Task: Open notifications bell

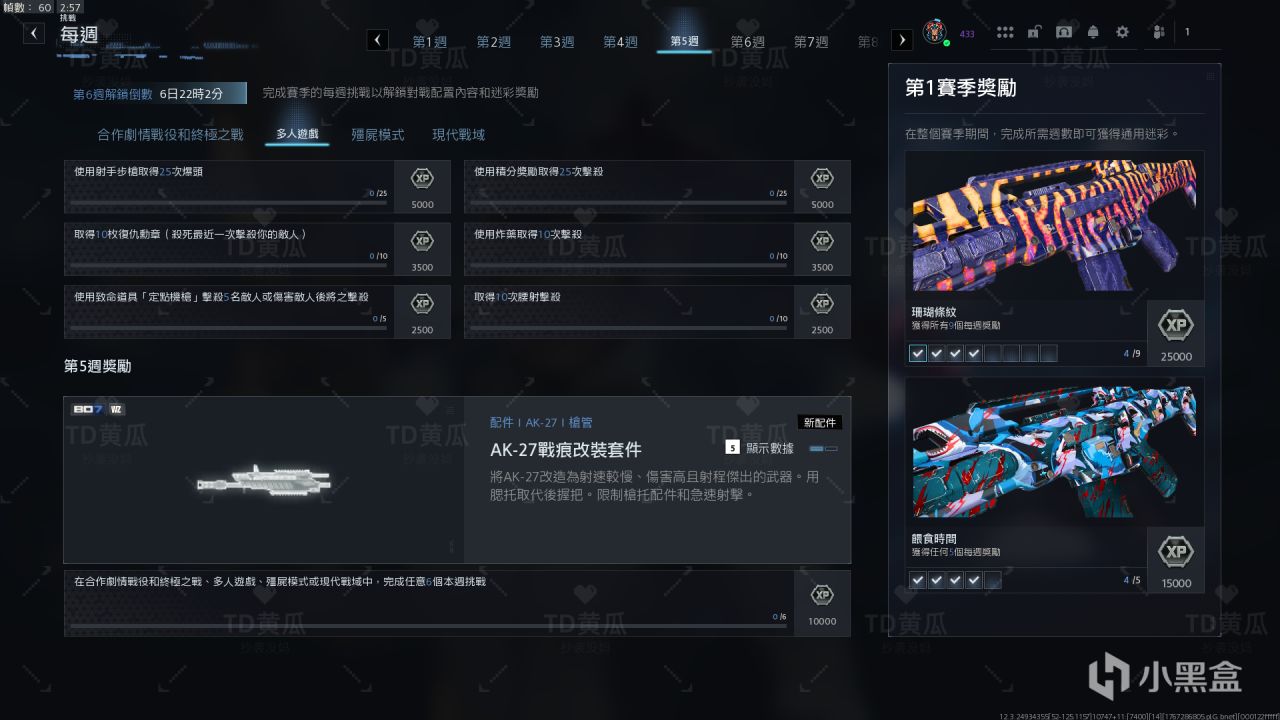Action: tap(1094, 32)
